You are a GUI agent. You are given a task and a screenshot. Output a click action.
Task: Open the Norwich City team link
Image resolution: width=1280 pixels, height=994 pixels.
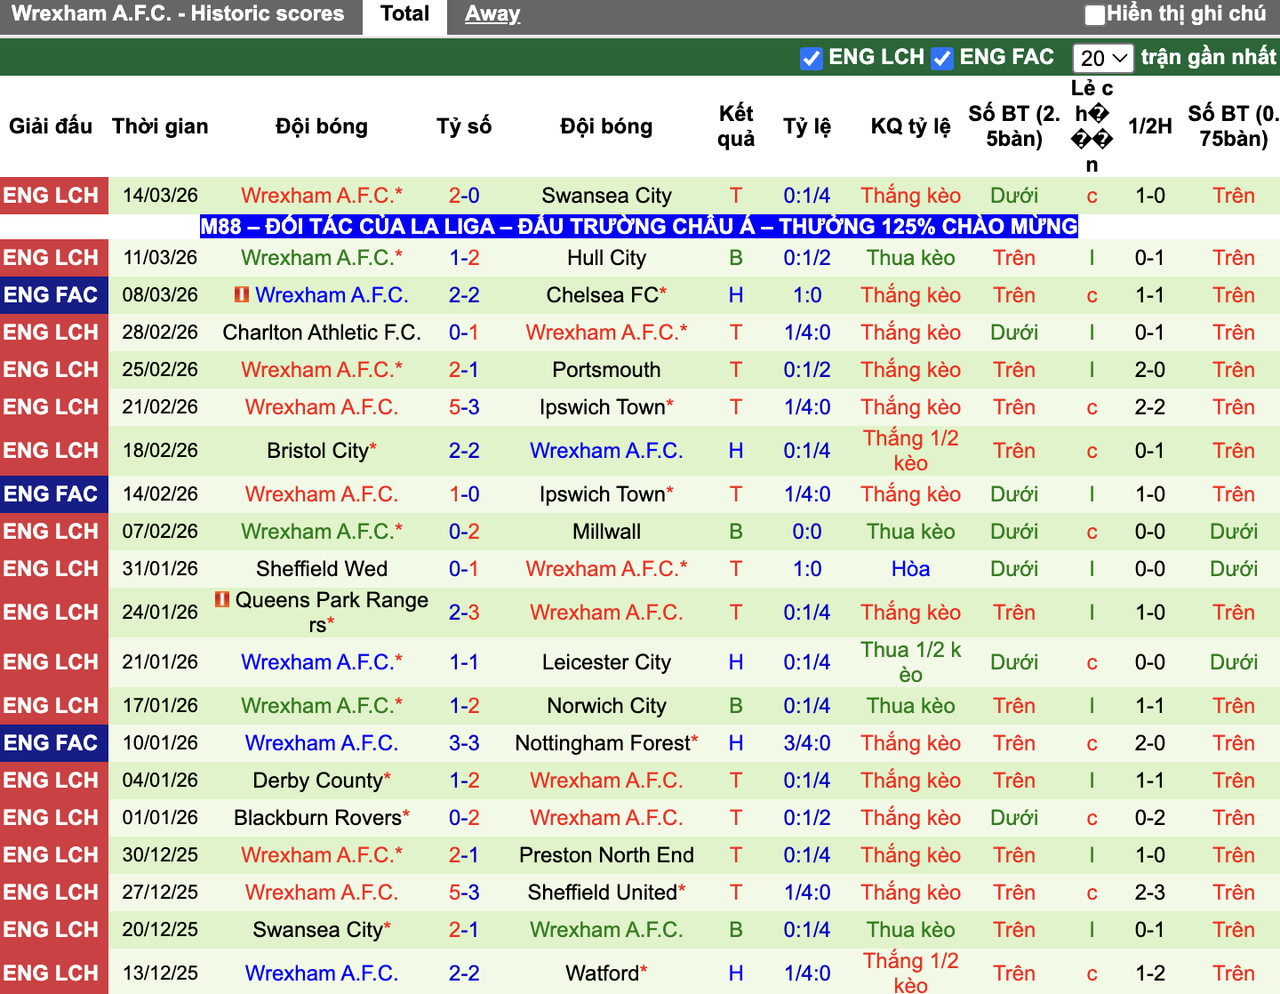pos(607,706)
